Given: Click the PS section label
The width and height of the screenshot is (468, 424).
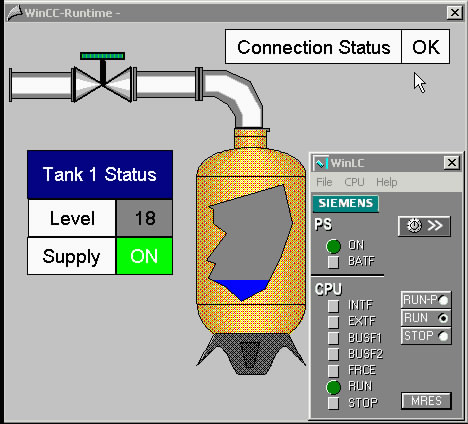Looking at the screenshot, I should tap(323, 225).
